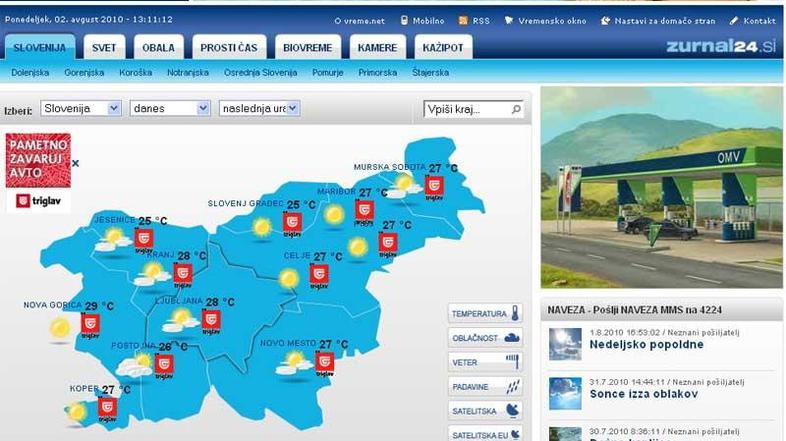Open the O vreme.net link
This screenshot has width=786, height=441.
(x=359, y=21)
